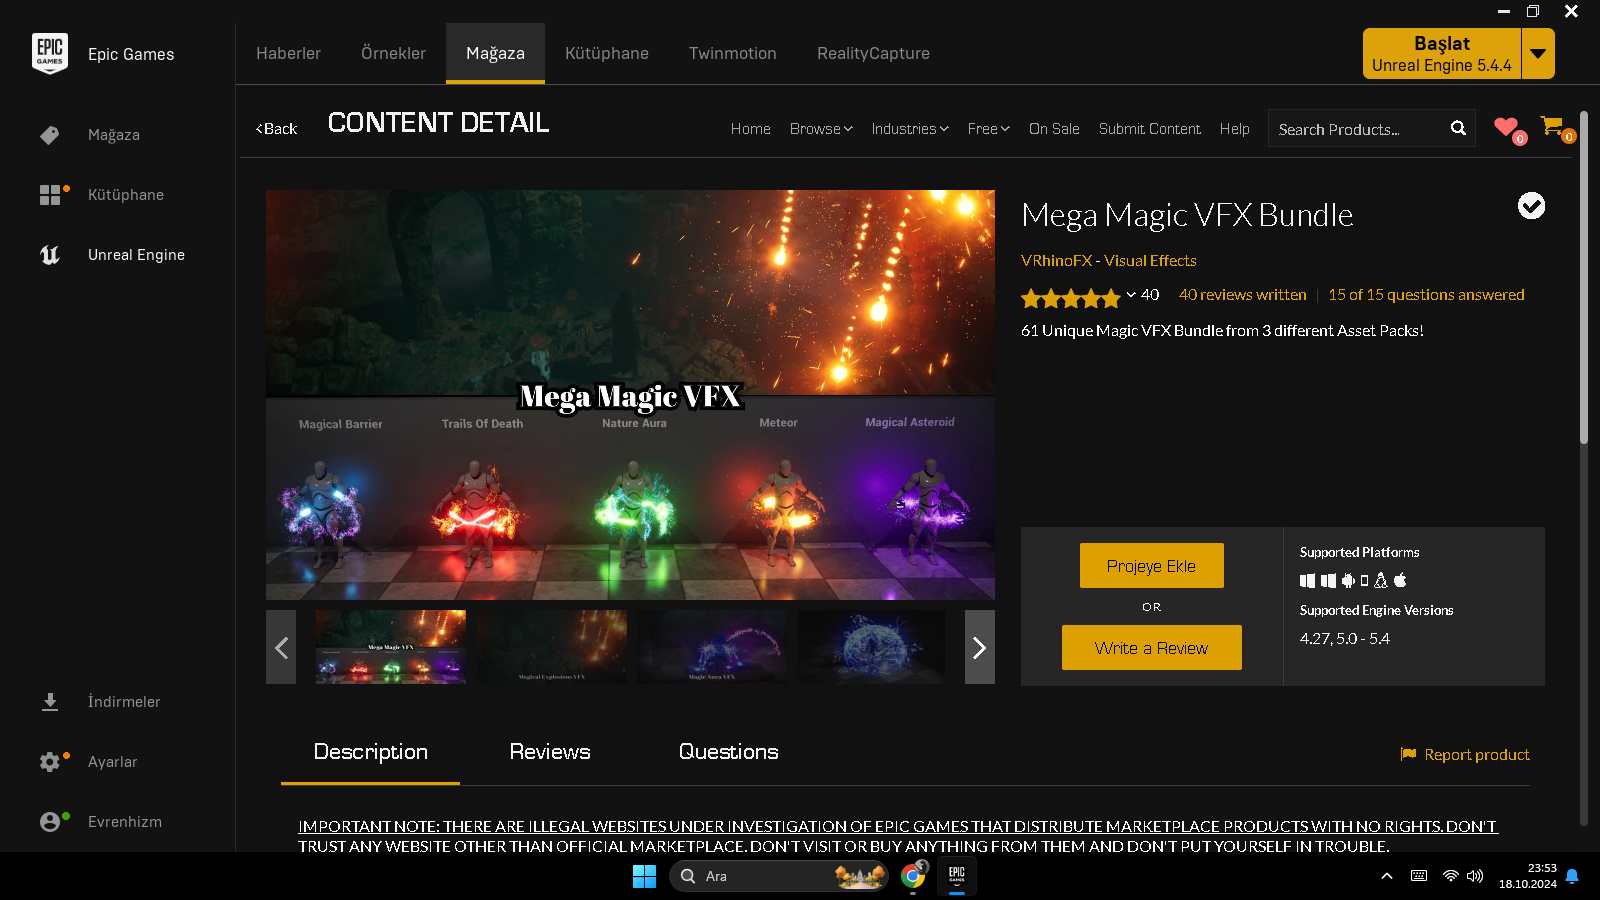Open the Twinmotion tab
1600x900 pixels.
tap(733, 53)
